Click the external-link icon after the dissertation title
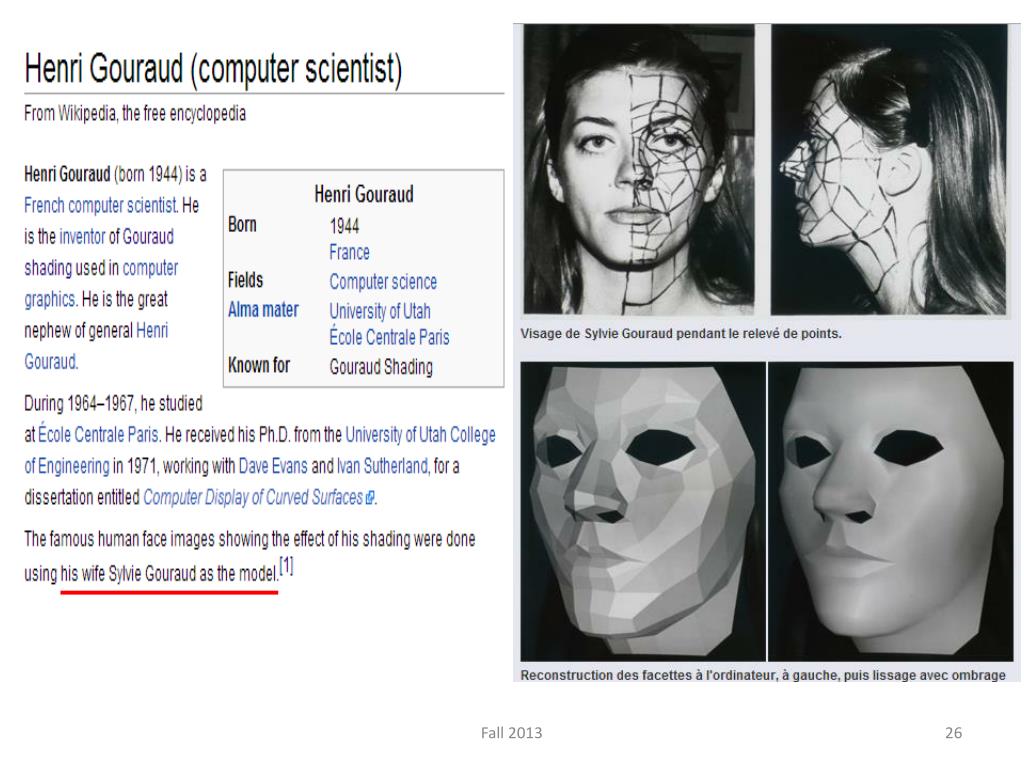The height and width of the screenshot is (768, 1024). point(370,498)
